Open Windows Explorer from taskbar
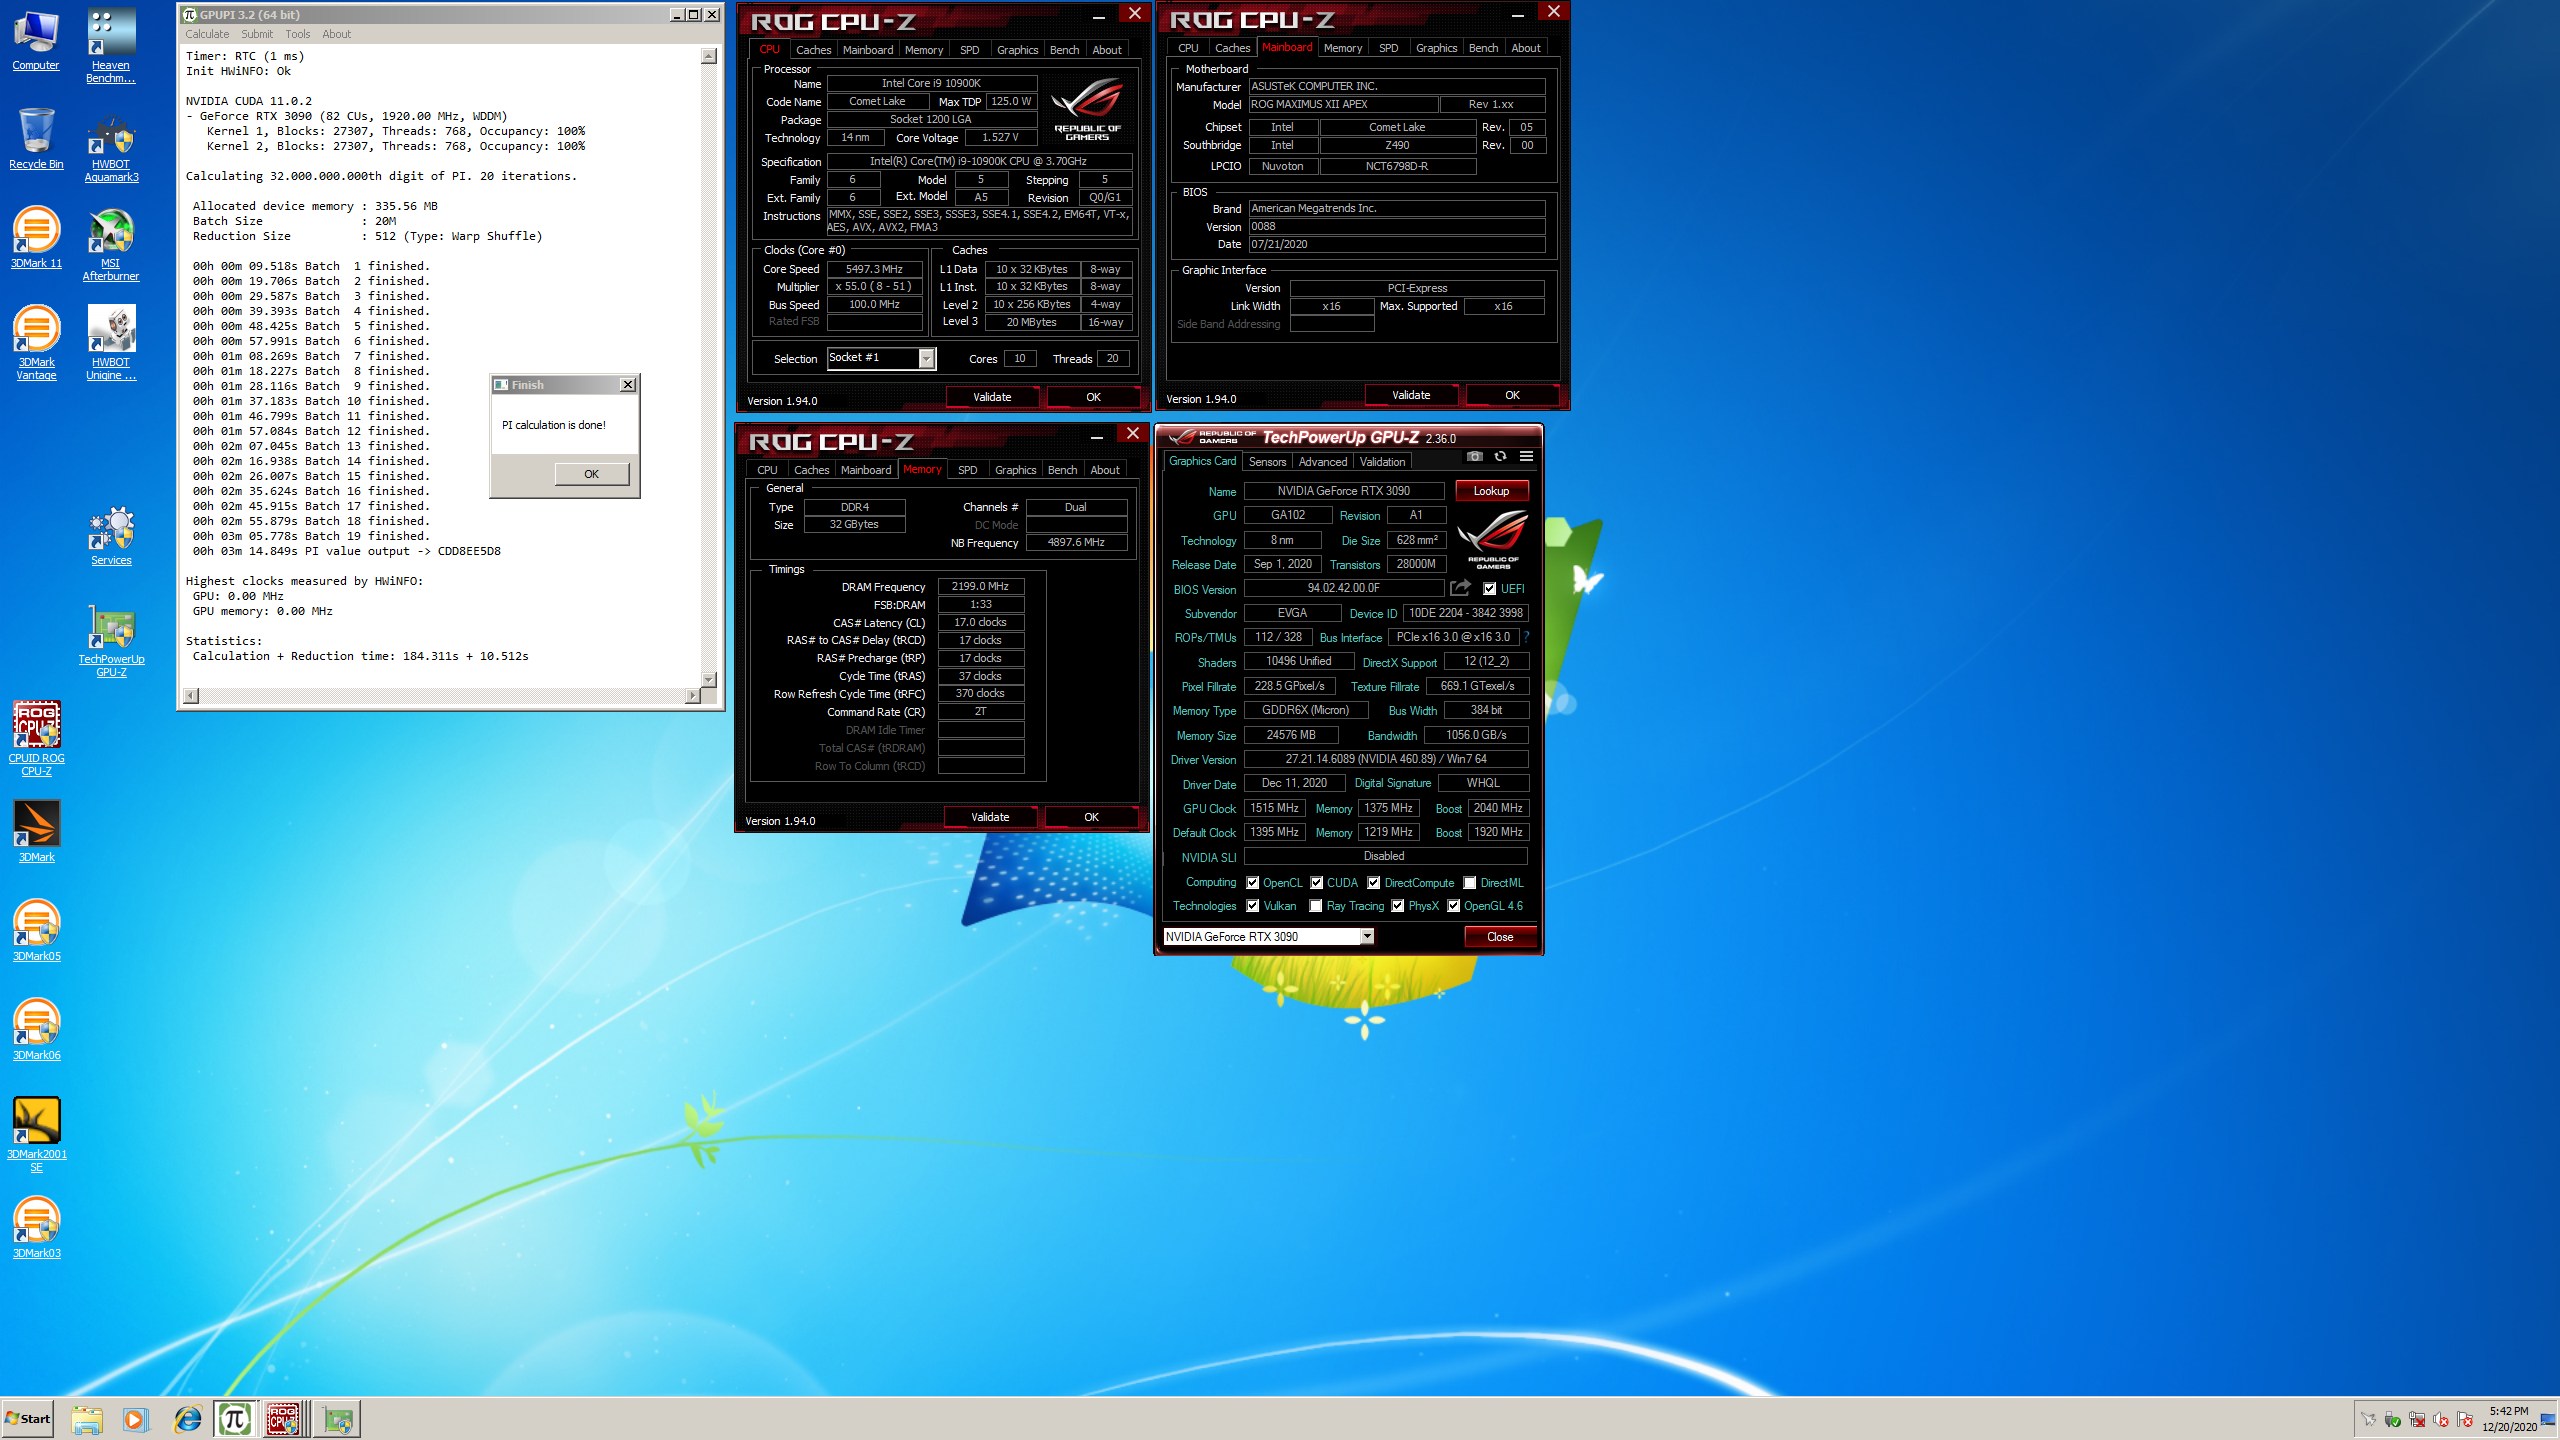This screenshot has width=2560, height=1440. 87,1419
